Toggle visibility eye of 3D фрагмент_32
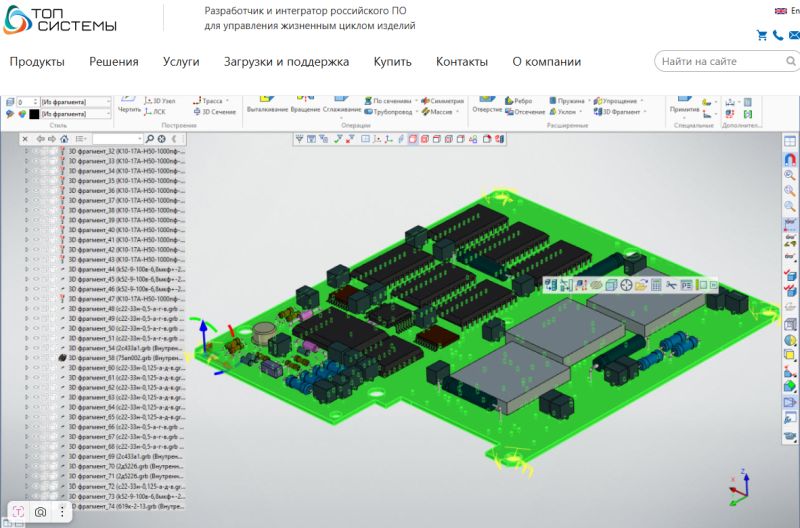This screenshot has height=528, width=800. [36, 150]
